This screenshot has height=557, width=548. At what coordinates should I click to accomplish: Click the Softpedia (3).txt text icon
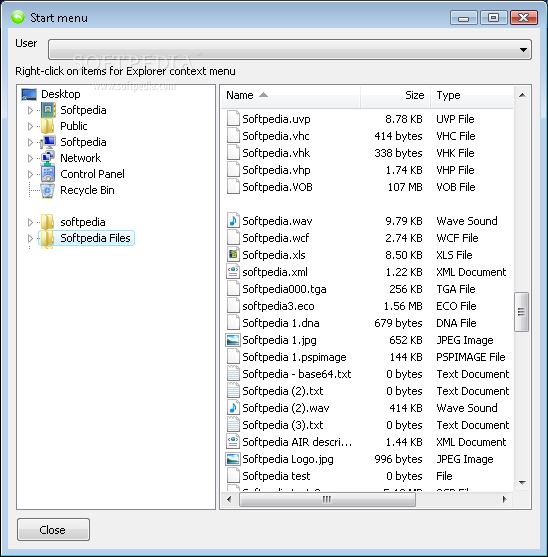(x=233, y=425)
